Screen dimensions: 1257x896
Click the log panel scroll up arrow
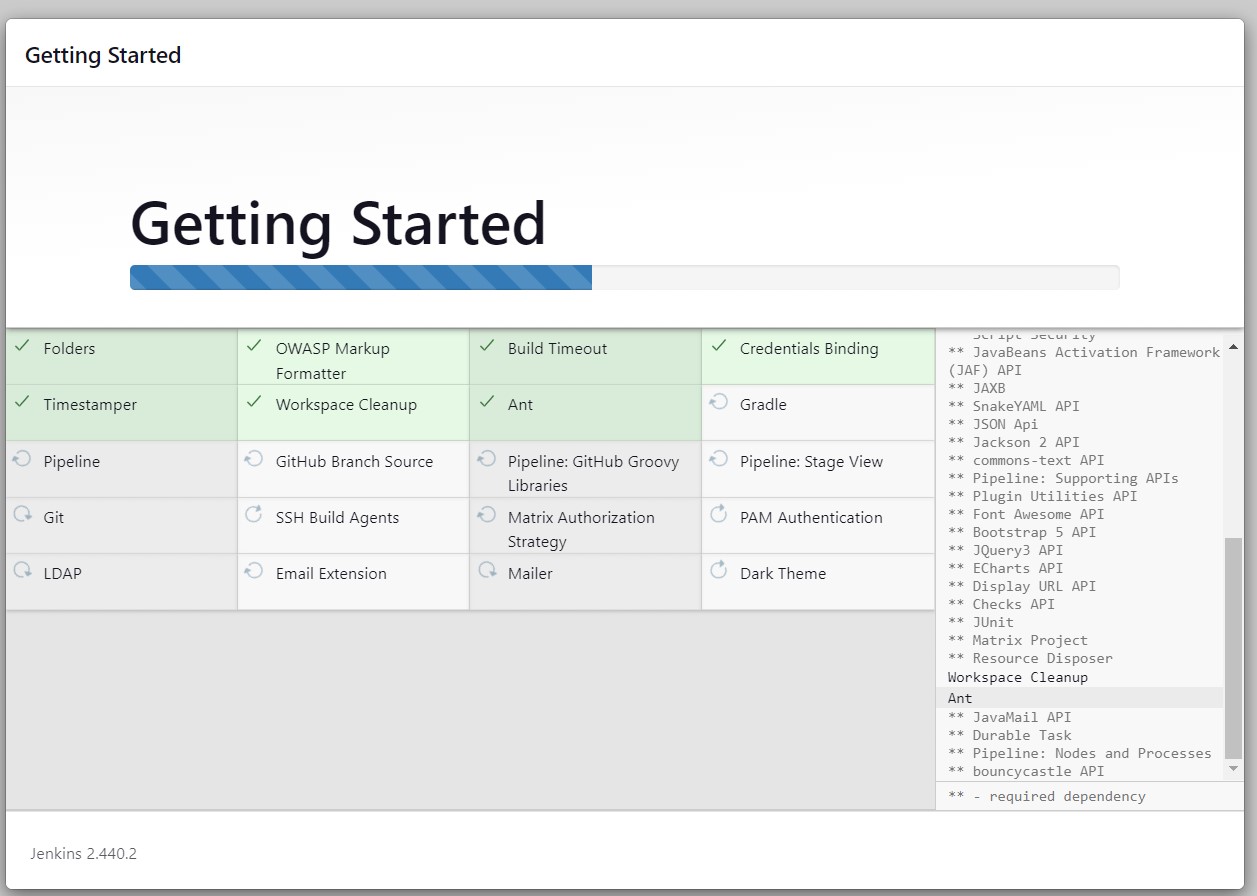click(1233, 347)
